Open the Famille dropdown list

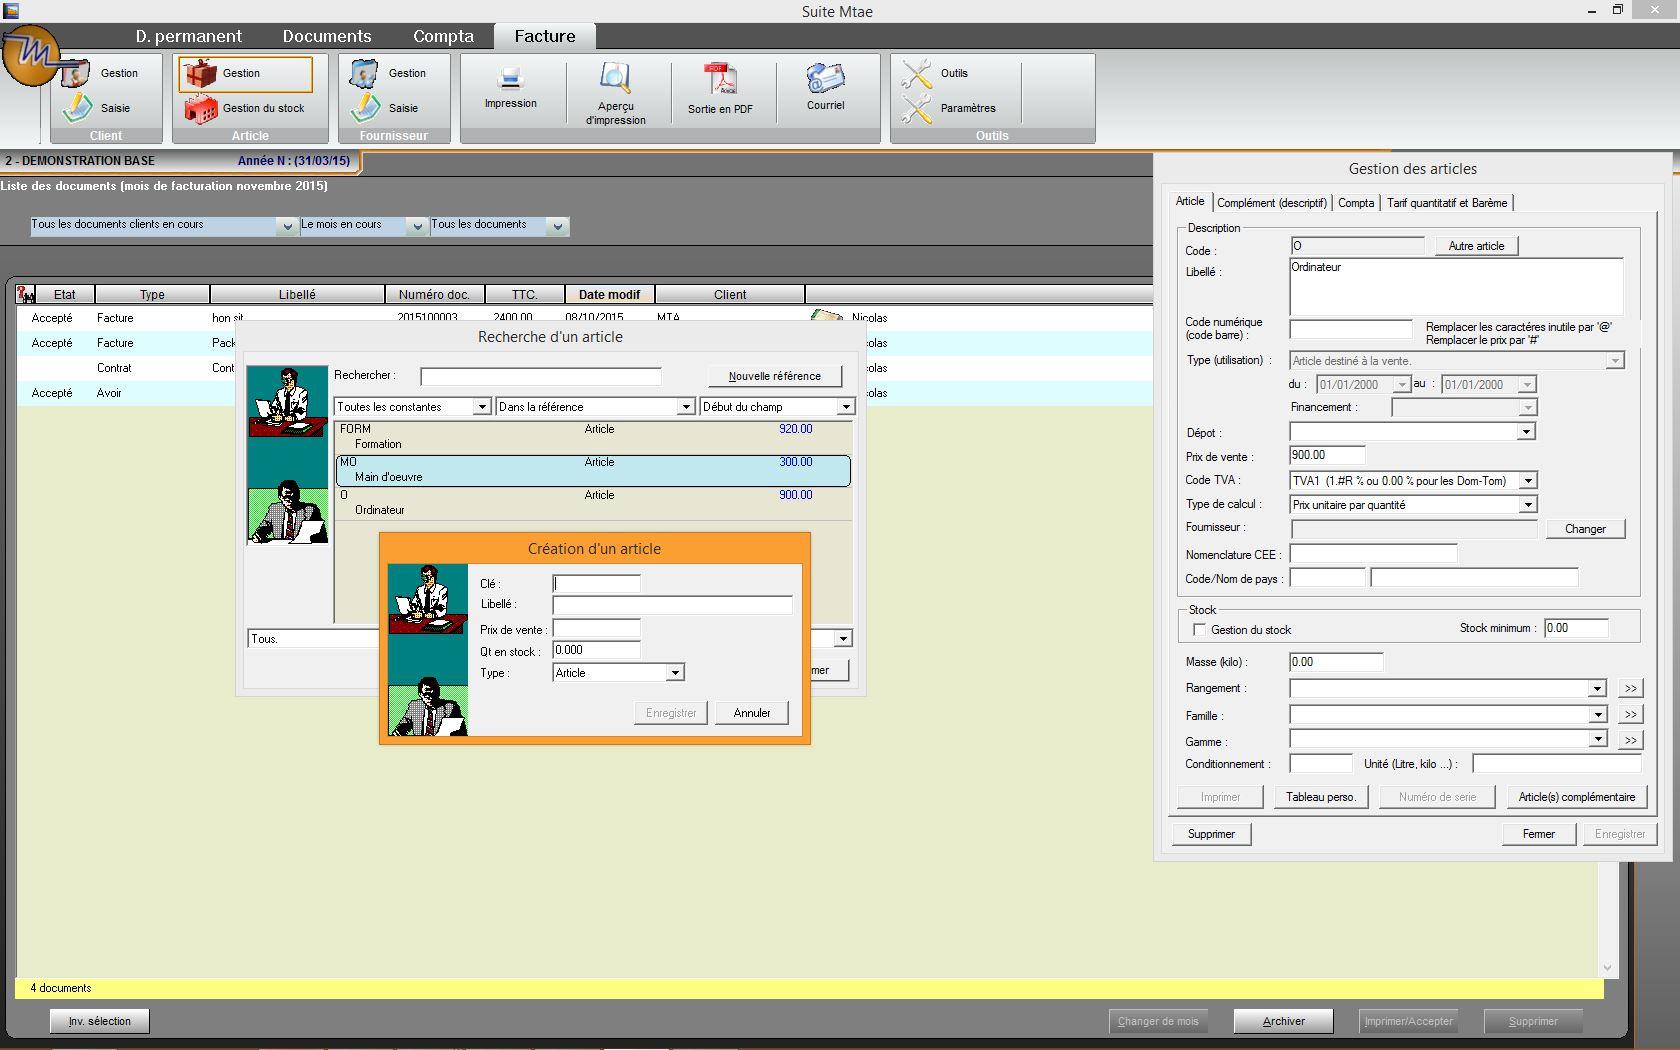tap(1597, 715)
